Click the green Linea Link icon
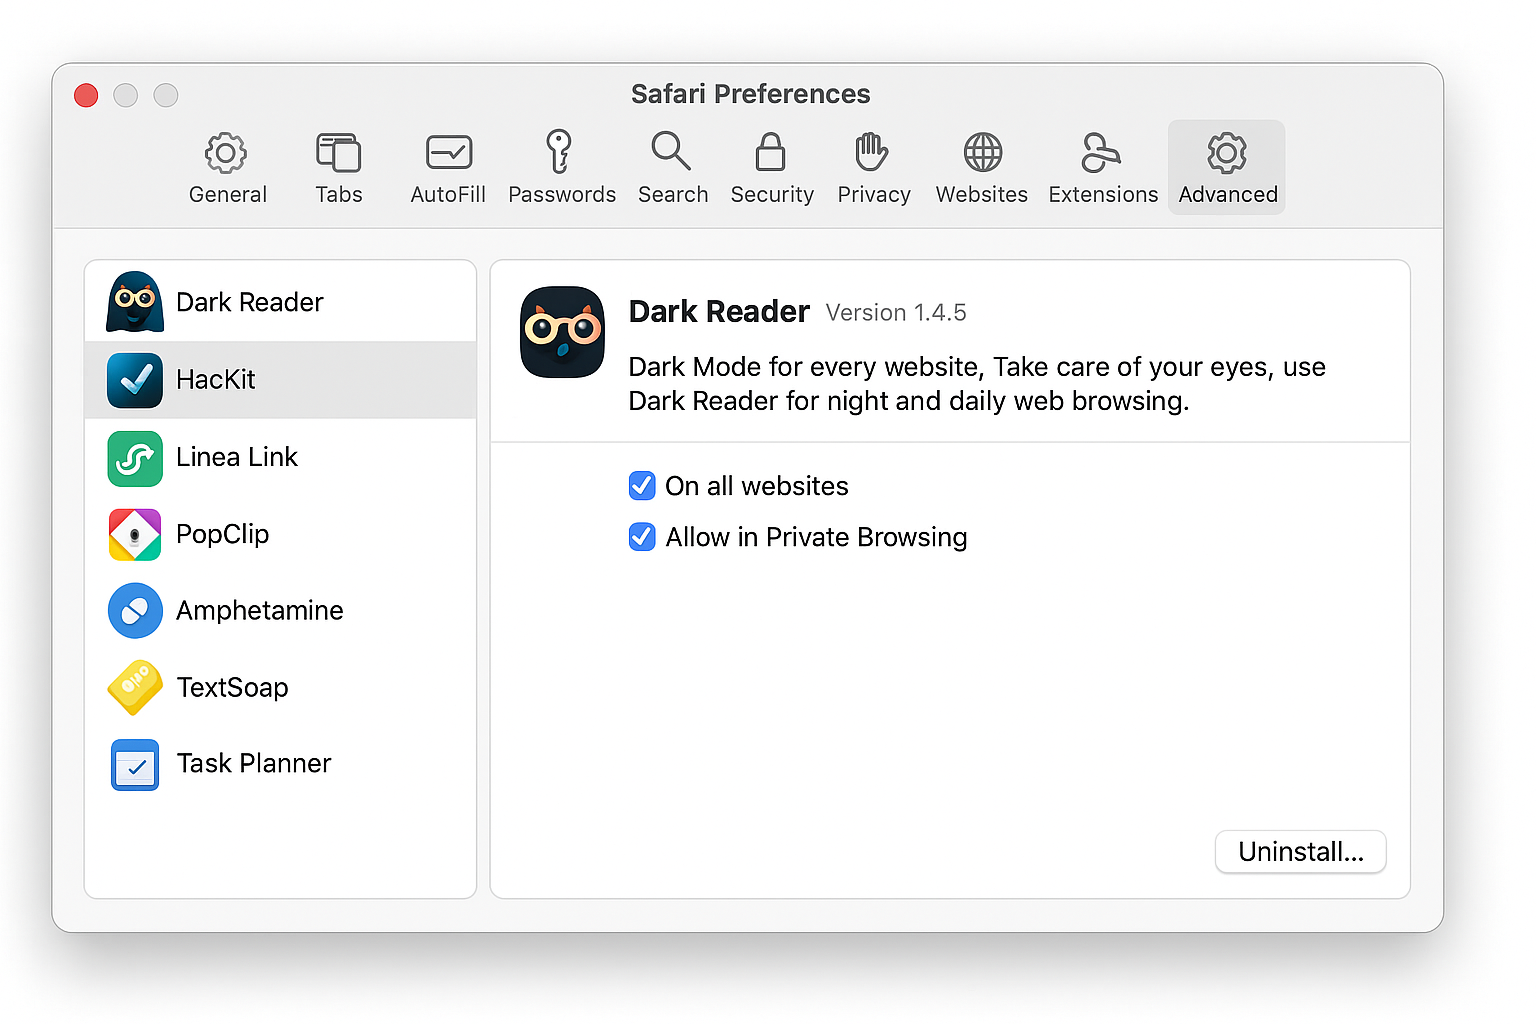 point(135,458)
